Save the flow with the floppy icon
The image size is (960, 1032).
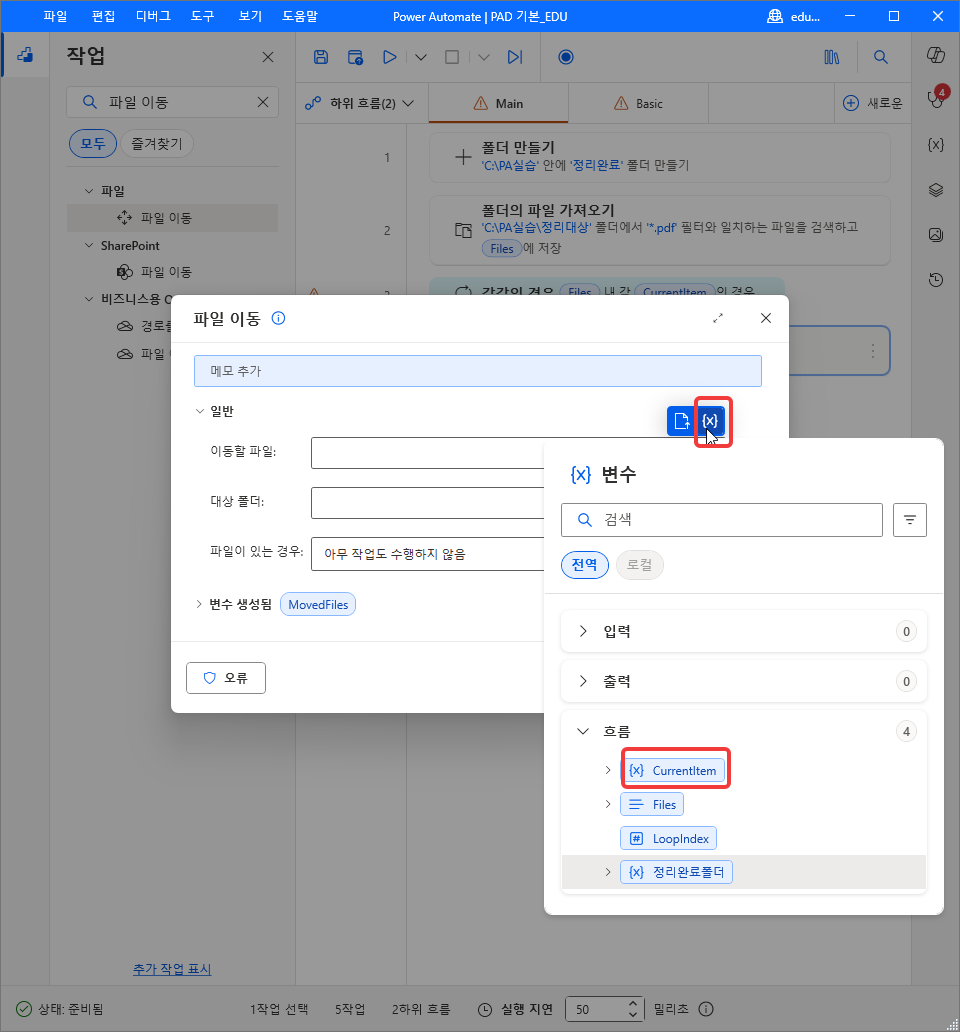320,57
